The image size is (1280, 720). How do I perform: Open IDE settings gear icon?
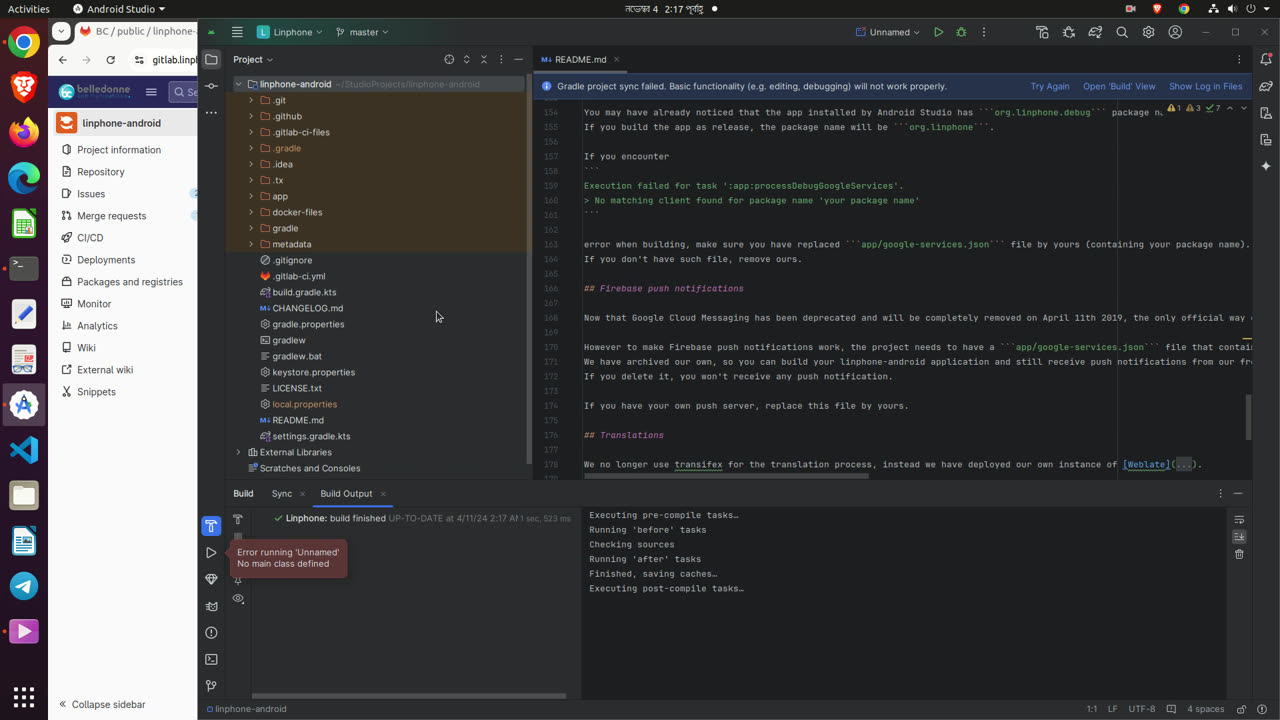tap(1148, 32)
